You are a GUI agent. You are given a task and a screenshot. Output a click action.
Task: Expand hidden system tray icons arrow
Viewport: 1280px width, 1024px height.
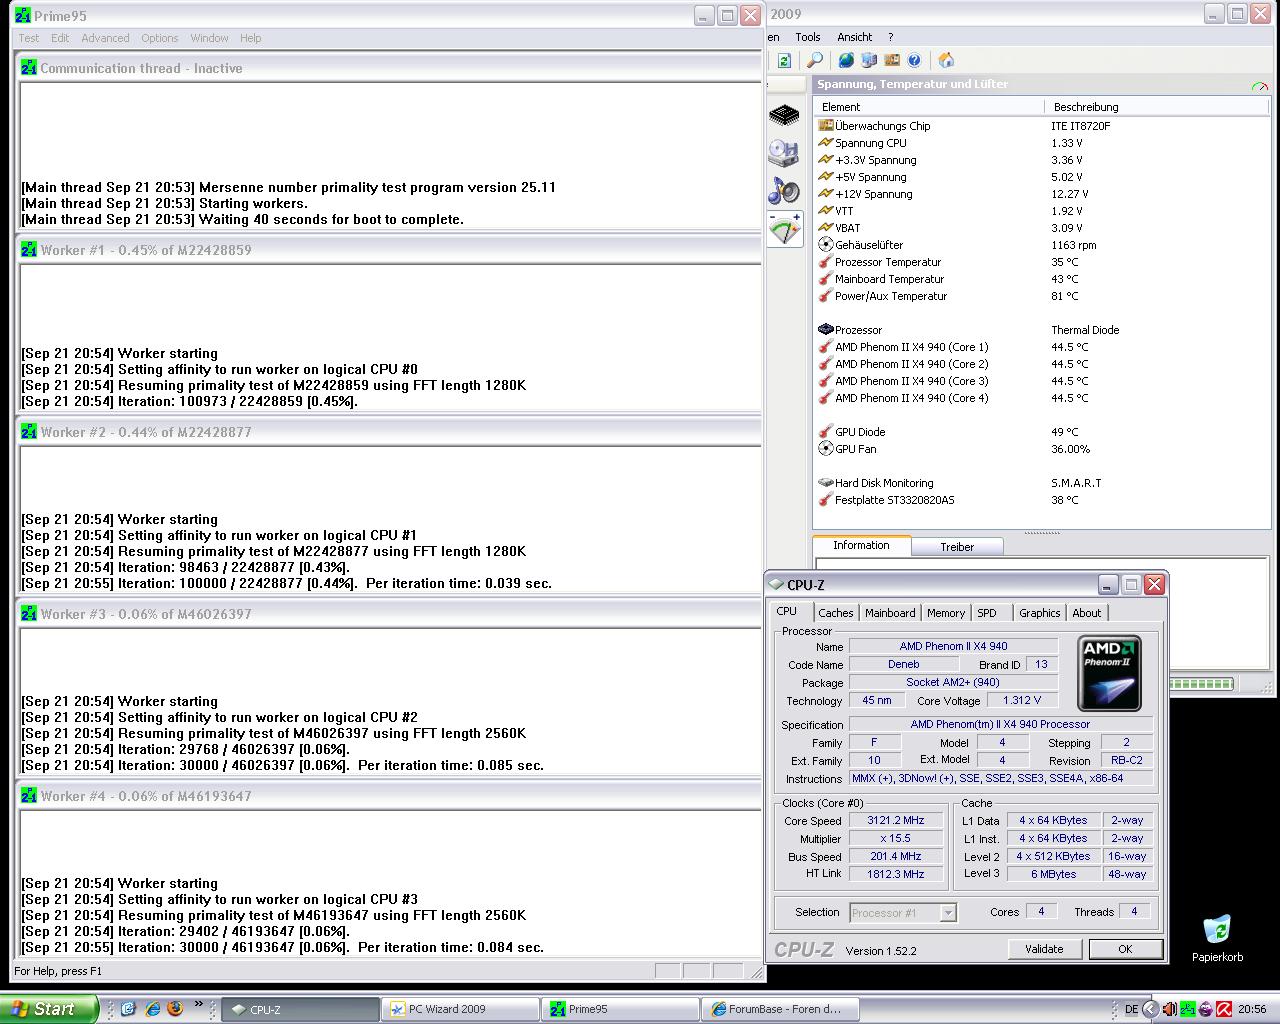(1150, 1010)
